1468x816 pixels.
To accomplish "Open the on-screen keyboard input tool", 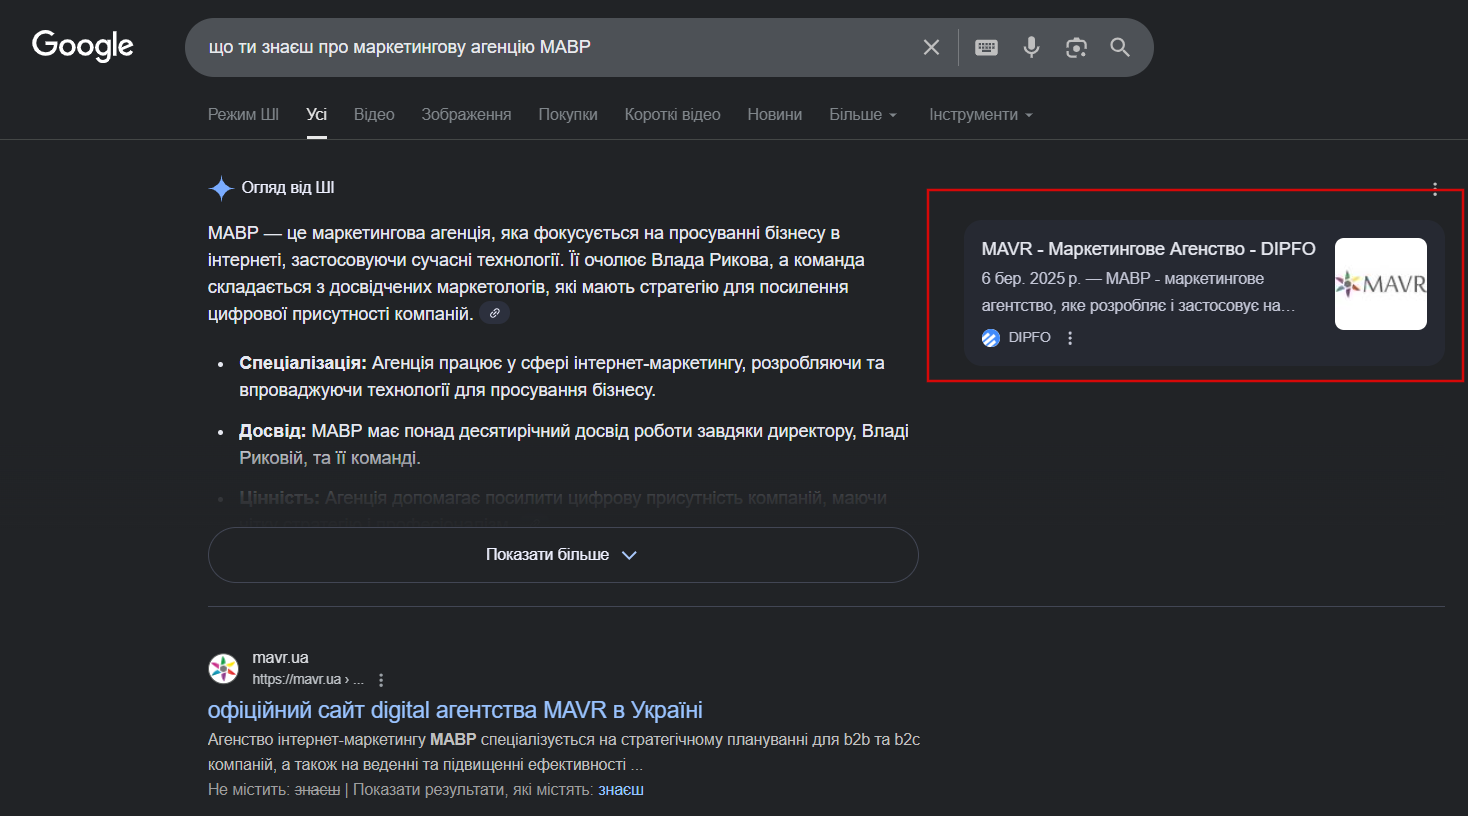I will [986, 47].
